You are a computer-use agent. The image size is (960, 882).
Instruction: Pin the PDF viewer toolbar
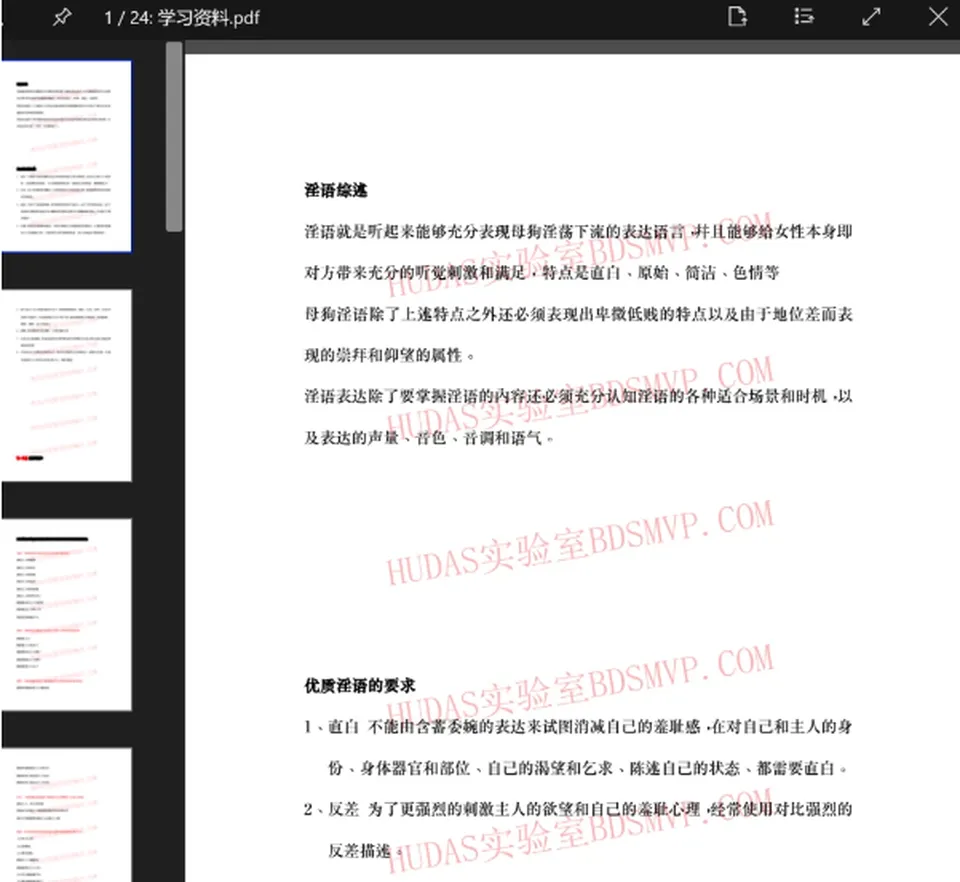[x=61, y=17]
